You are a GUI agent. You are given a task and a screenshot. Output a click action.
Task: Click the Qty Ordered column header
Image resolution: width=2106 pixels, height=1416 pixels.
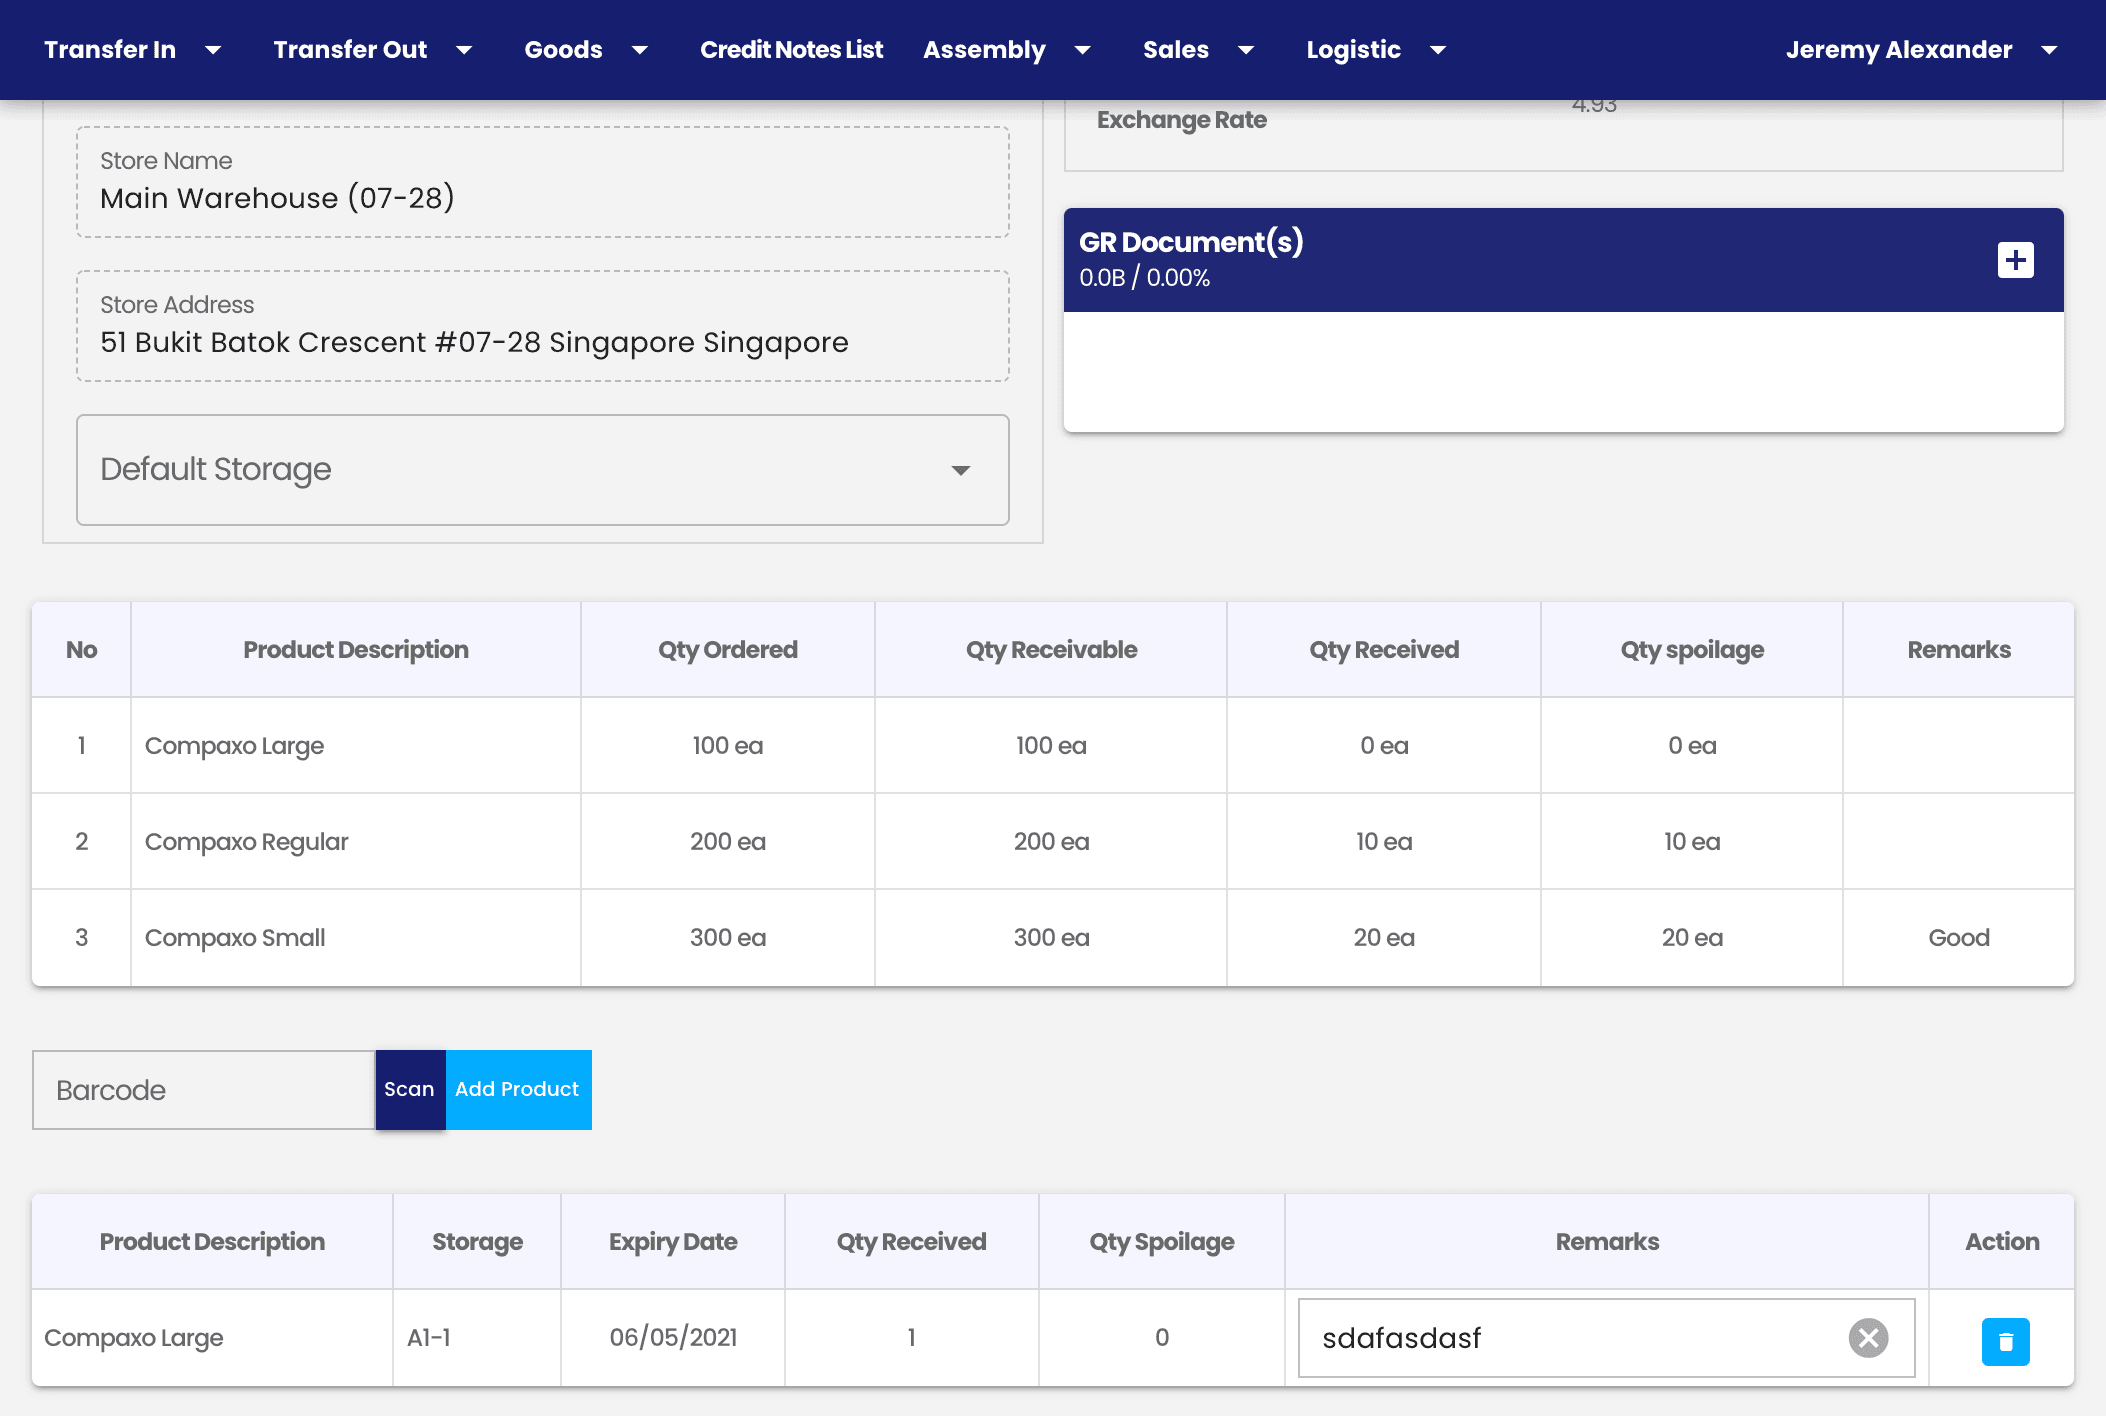pos(728,650)
